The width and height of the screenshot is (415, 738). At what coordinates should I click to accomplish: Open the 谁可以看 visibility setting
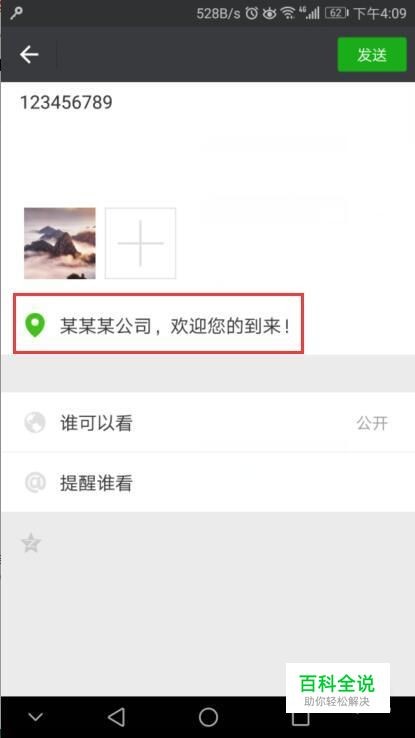click(208, 422)
